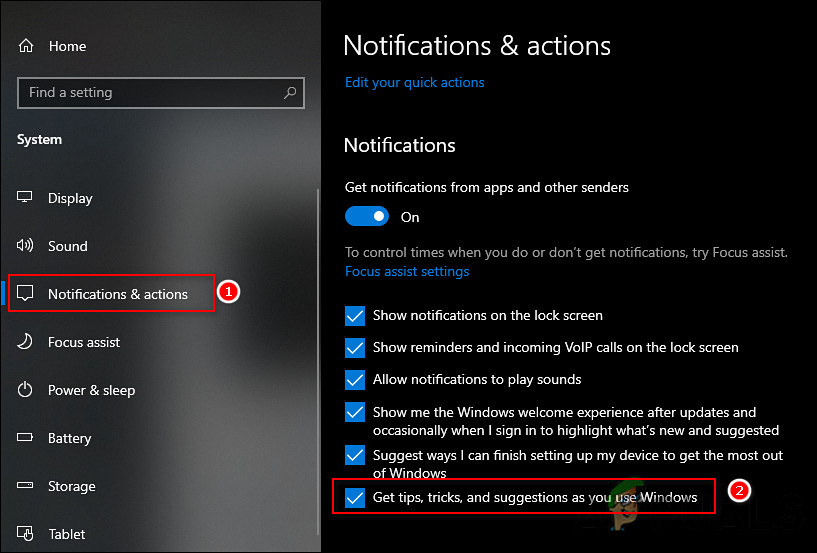Click the Find a setting search box
Screen dimensions: 817x553
[x=161, y=93]
